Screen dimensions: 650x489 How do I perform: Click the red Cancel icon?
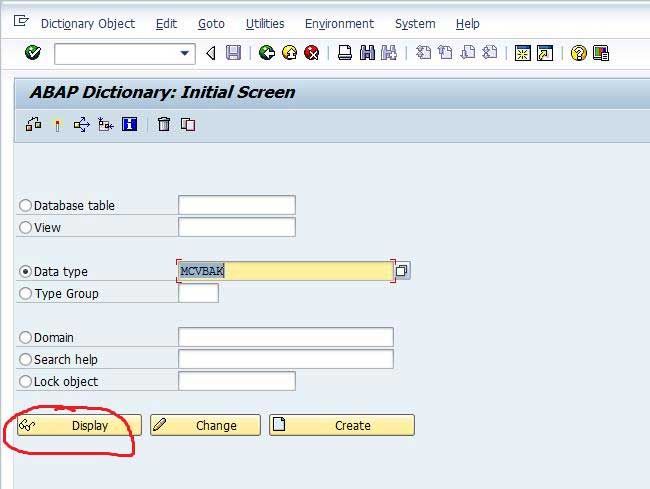pyautogui.click(x=311, y=53)
